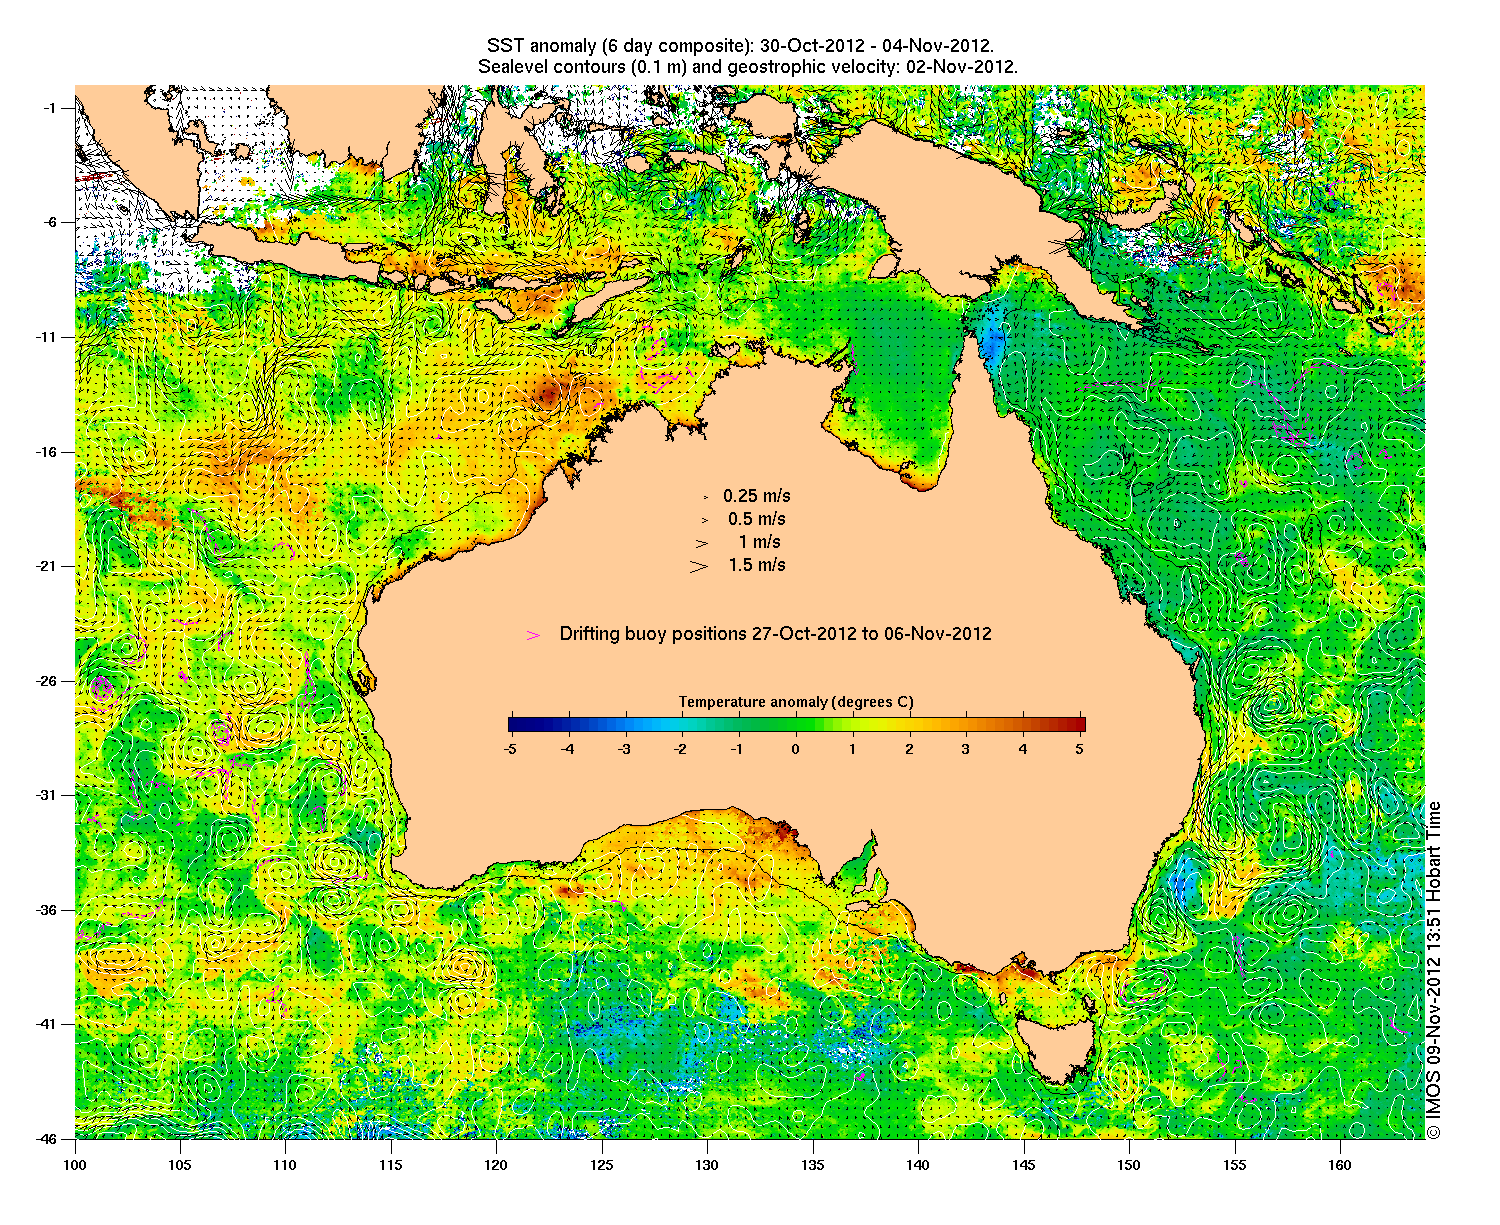Select the longitude axis label "150"

[1129, 1164]
